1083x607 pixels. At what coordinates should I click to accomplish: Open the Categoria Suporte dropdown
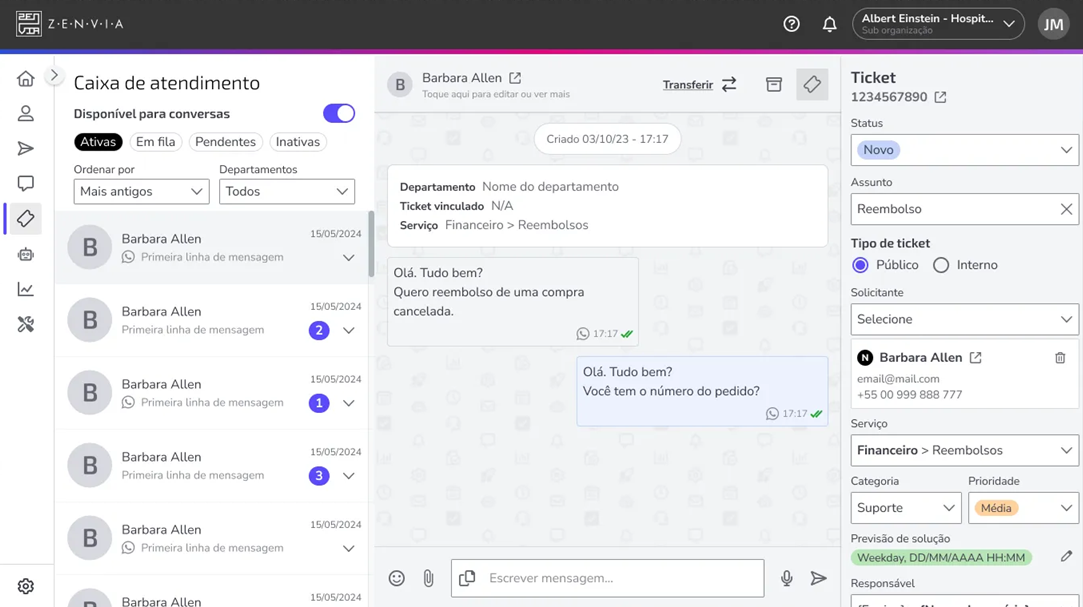(906, 508)
